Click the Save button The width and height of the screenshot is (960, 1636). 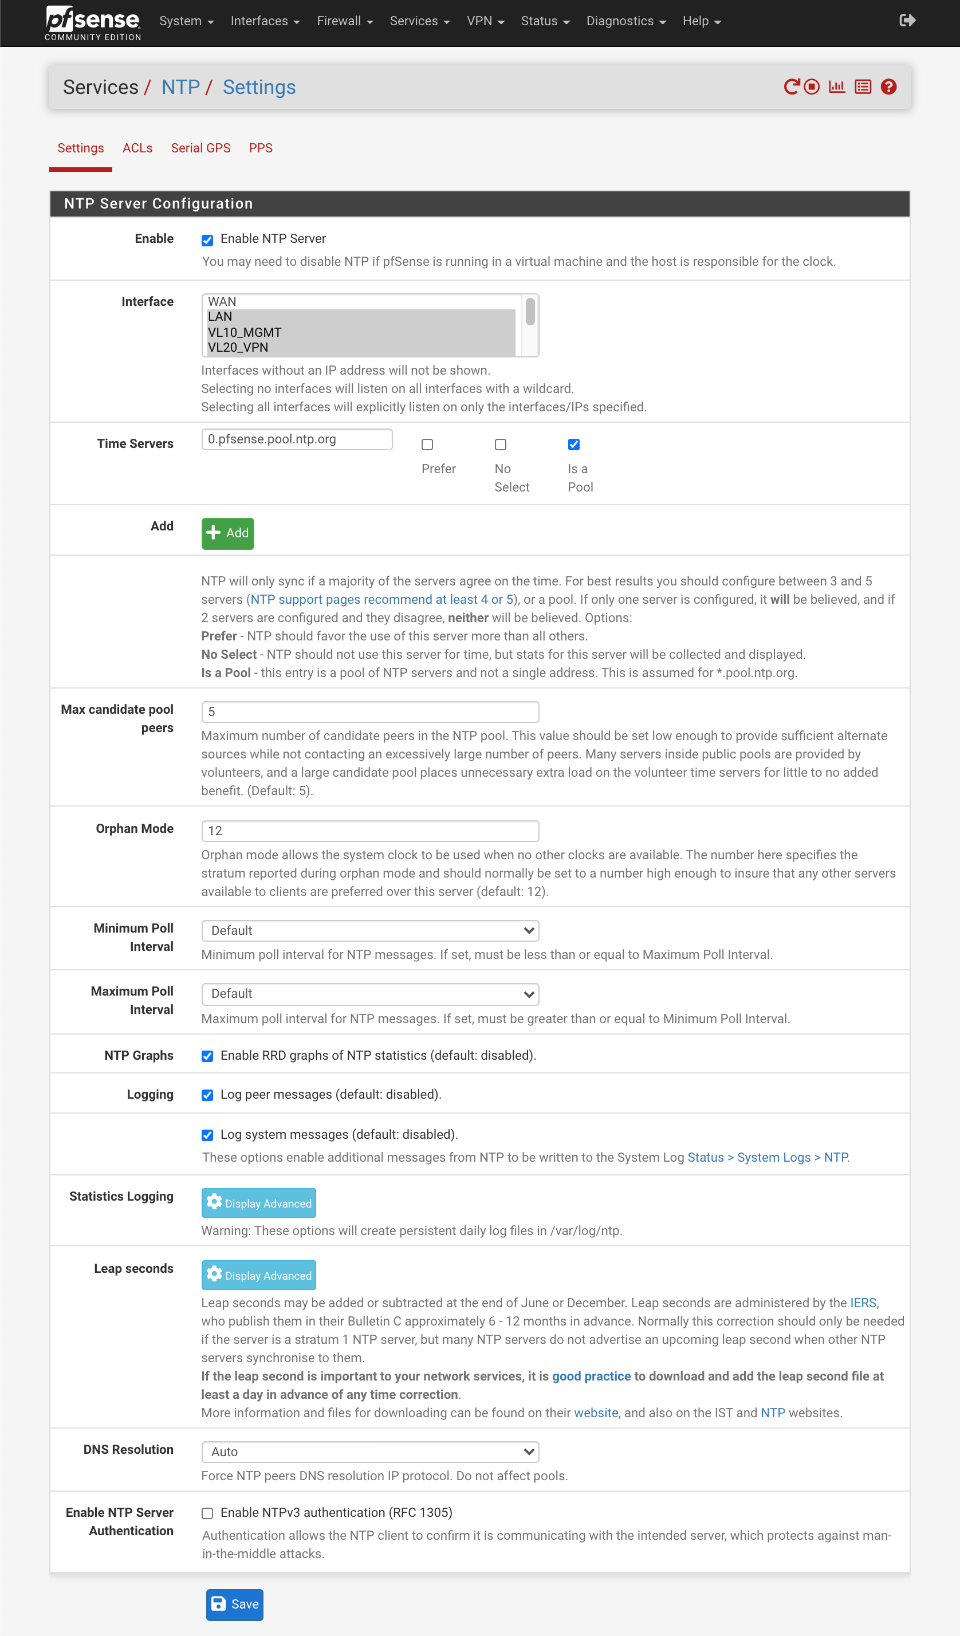[235, 1605]
